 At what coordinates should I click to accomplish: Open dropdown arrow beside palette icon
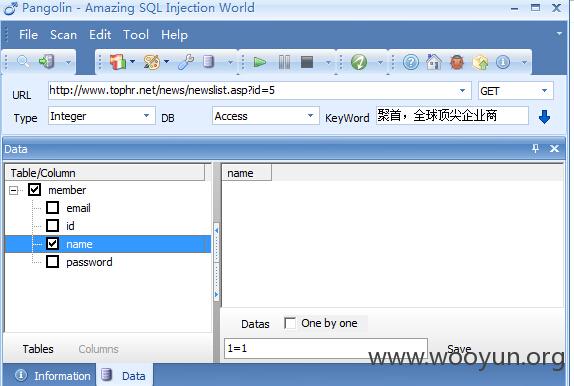coord(167,62)
